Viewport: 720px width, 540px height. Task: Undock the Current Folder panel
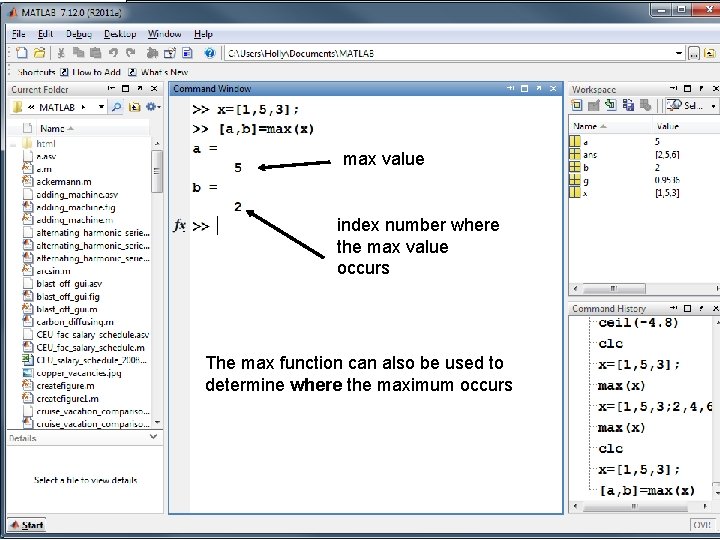coord(140,88)
